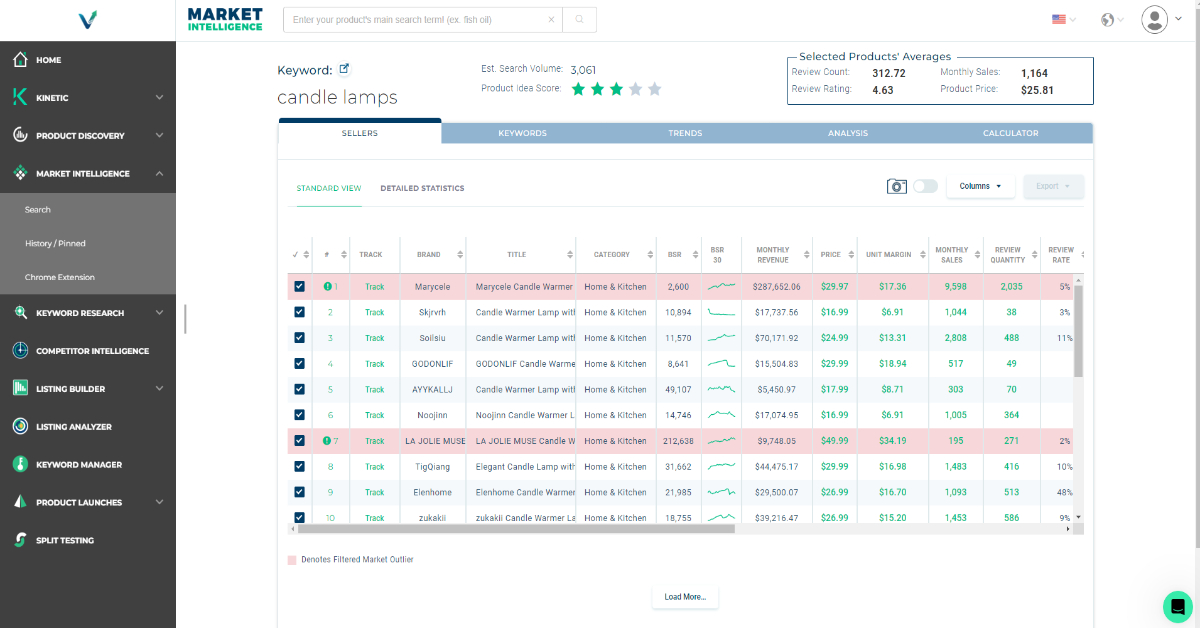This screenshot has width=1200, height=628.
Task: Open the Export dropdown
Action: point(1053,186)
